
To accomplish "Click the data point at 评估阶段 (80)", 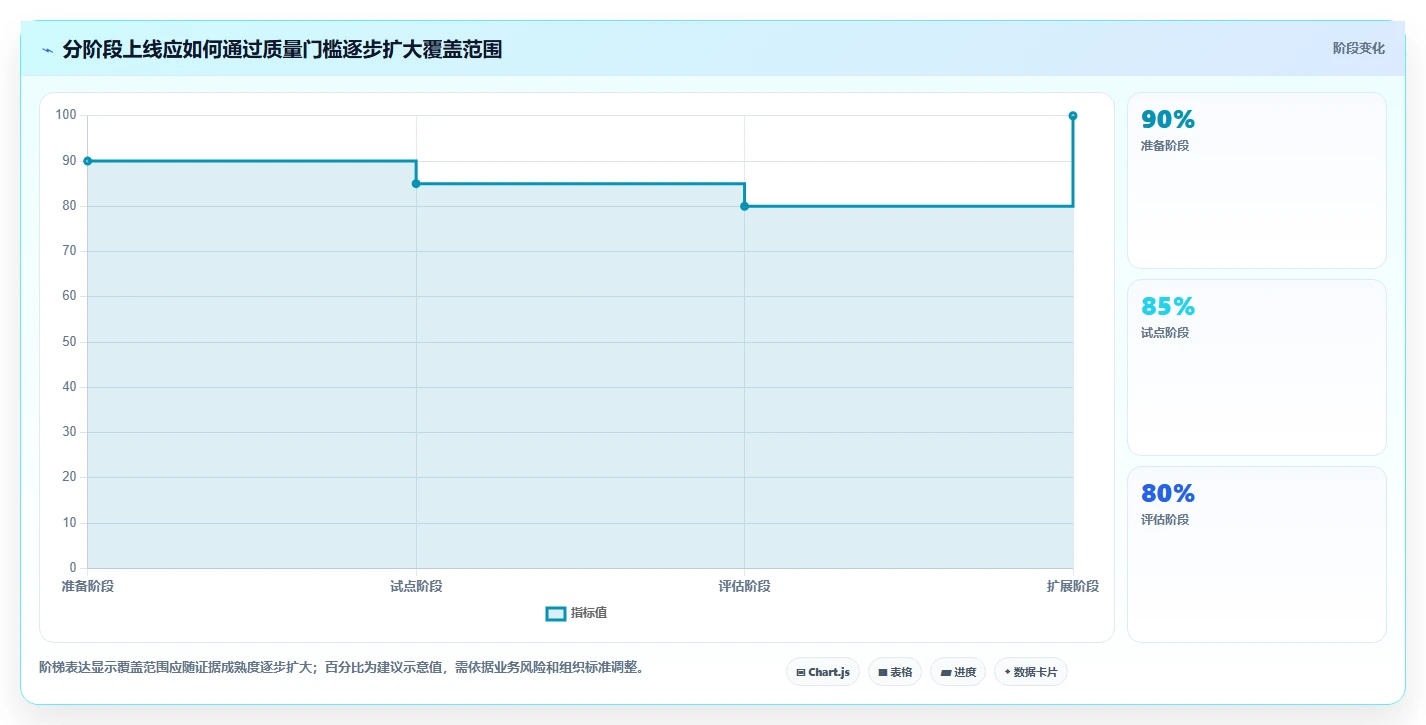I will click(744, 206).
